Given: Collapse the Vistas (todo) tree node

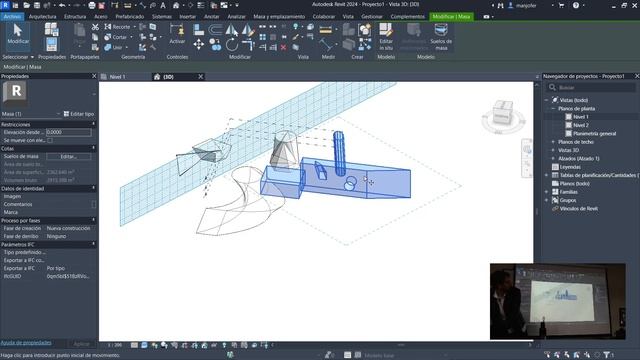Looking at the screenshot, I should click(546, 100).
